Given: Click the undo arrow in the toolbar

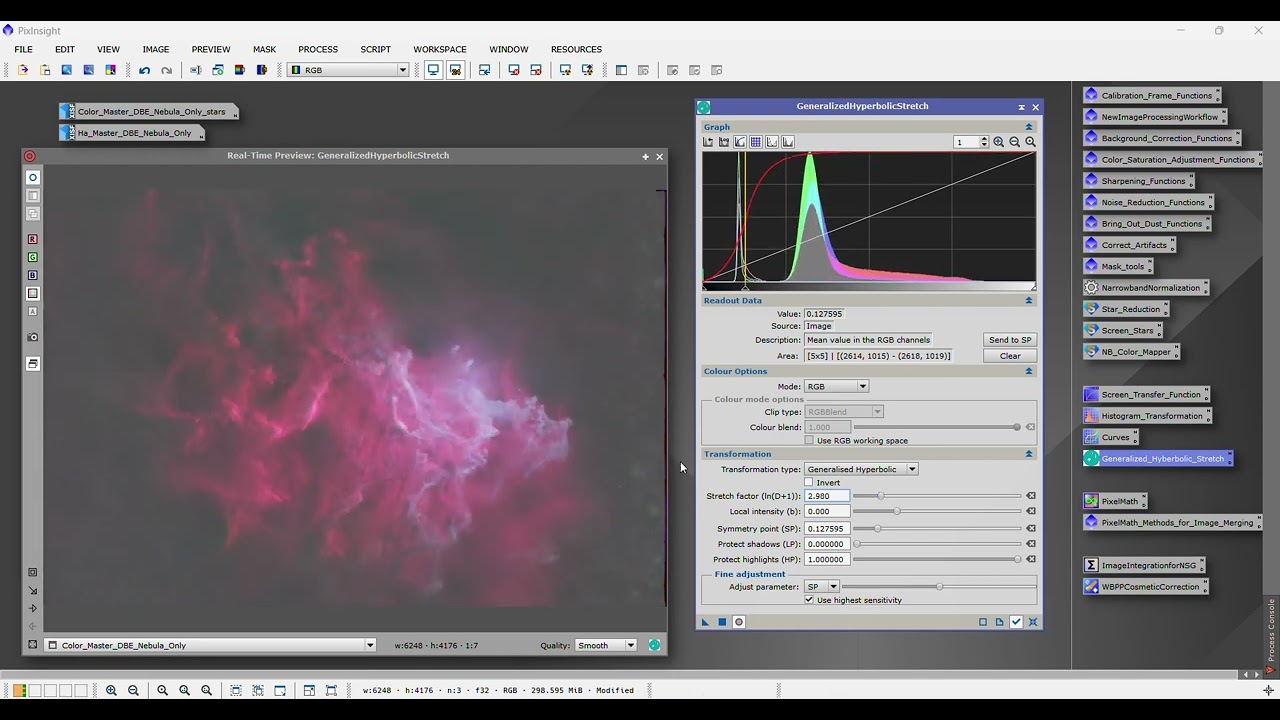Looking at the screenshot, I should tap(145, 70).
